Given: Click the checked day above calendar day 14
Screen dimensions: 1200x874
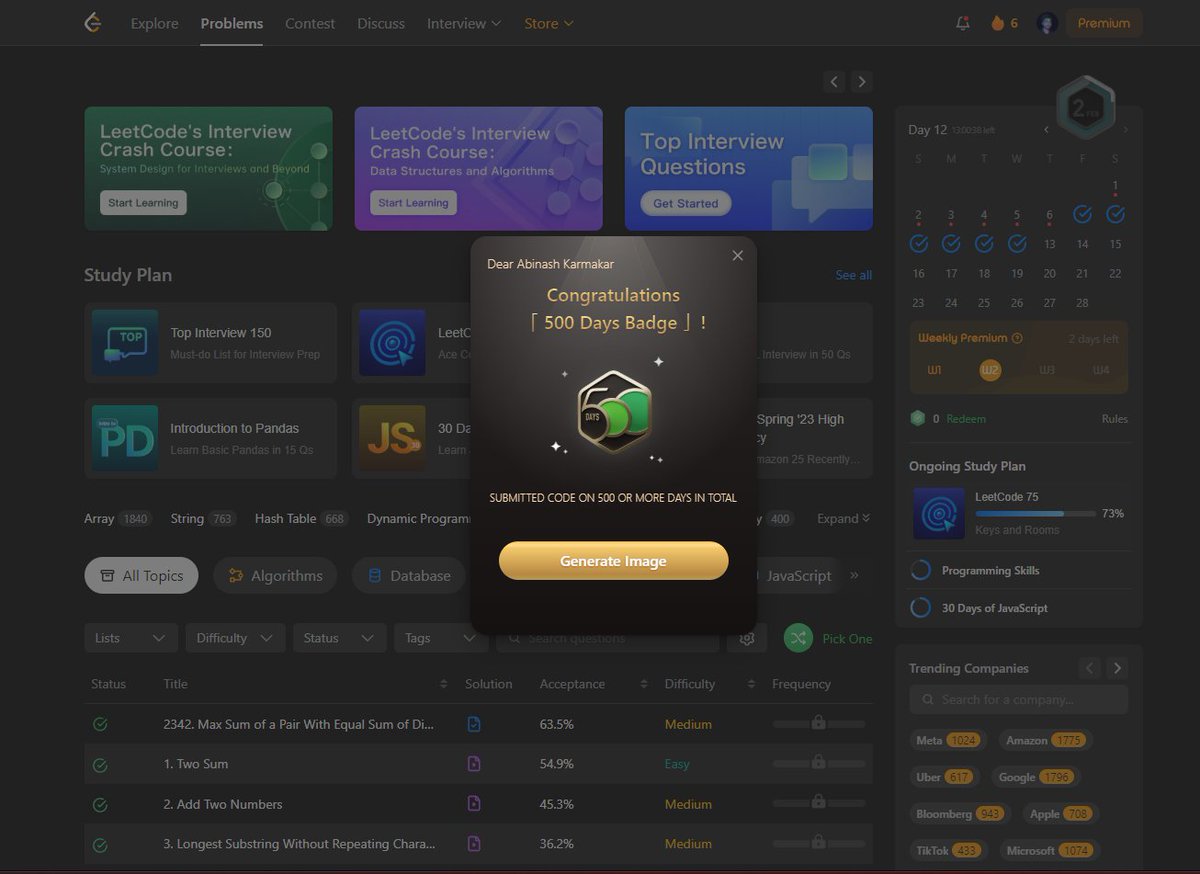Looking at the screenshot, I should (x=1082, y=214).
